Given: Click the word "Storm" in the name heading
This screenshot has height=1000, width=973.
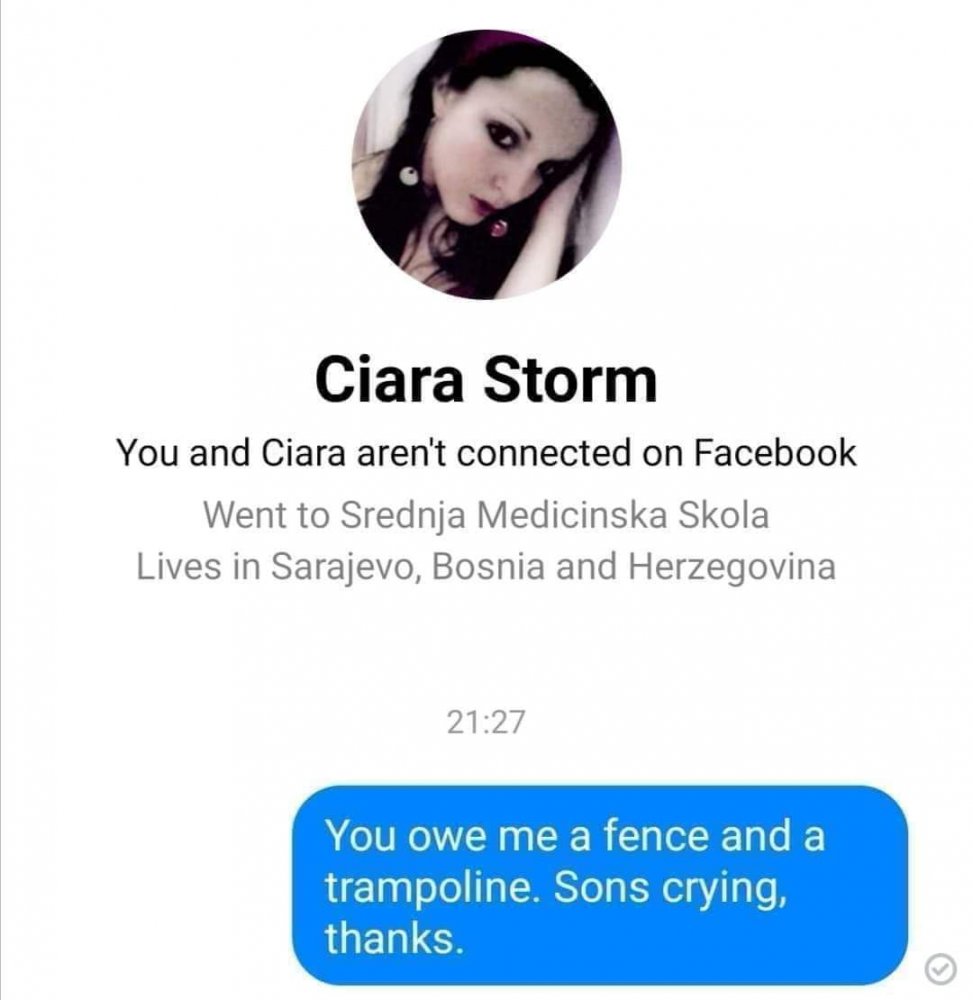Looking at the screenshot, I should point(569,379).
